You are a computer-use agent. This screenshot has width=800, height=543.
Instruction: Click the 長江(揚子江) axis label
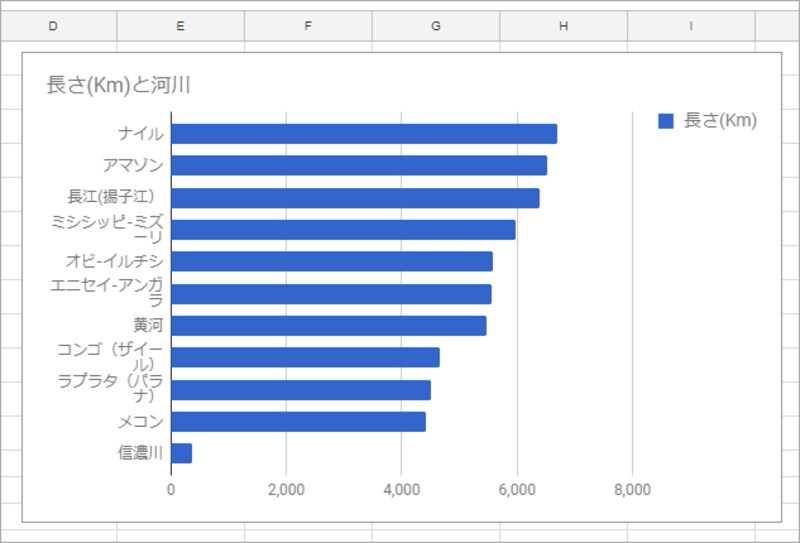click(111, 197)
